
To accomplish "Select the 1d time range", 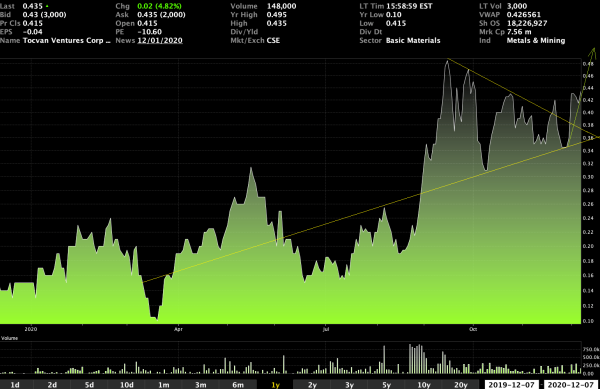I will tap(15, 384).
